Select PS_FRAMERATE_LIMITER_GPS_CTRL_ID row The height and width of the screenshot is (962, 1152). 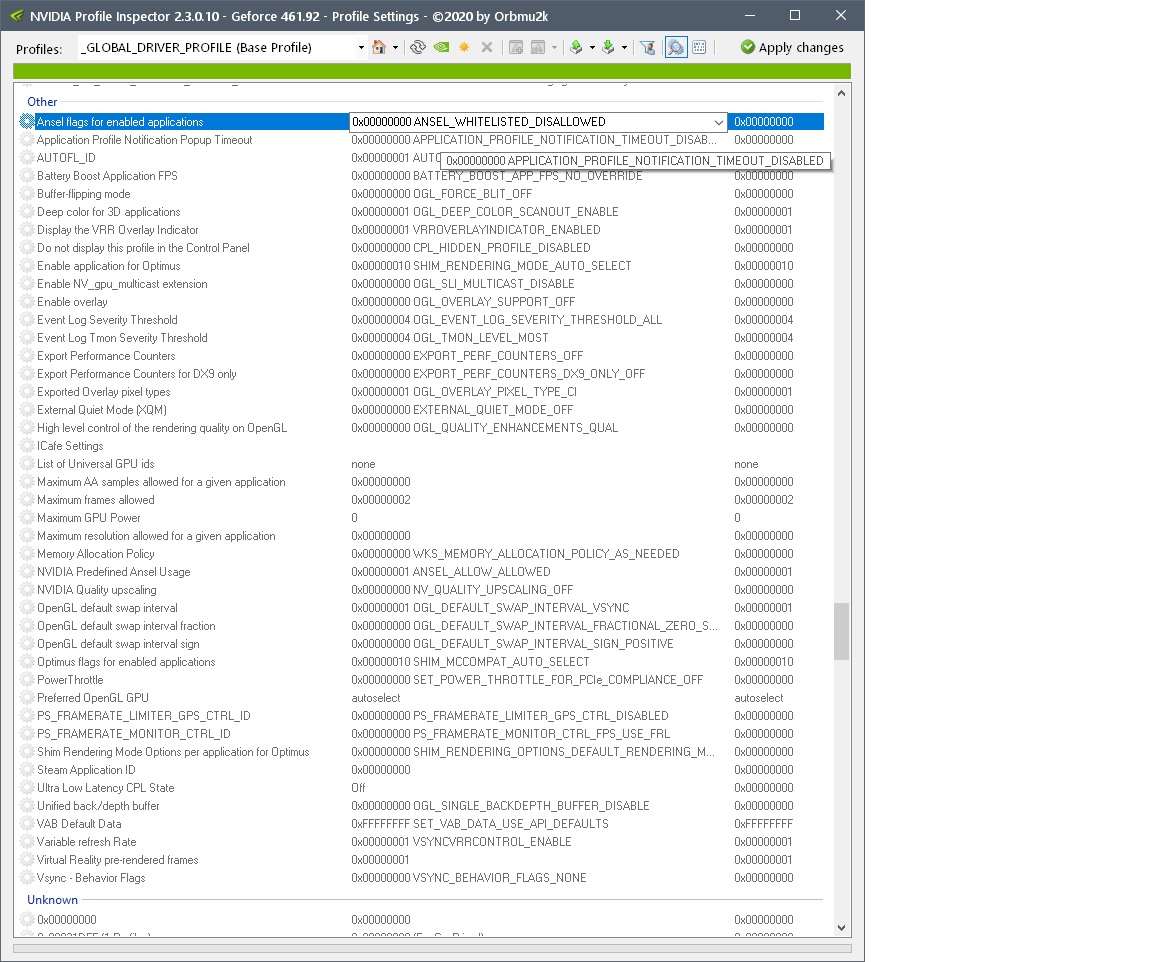[421, 716]
